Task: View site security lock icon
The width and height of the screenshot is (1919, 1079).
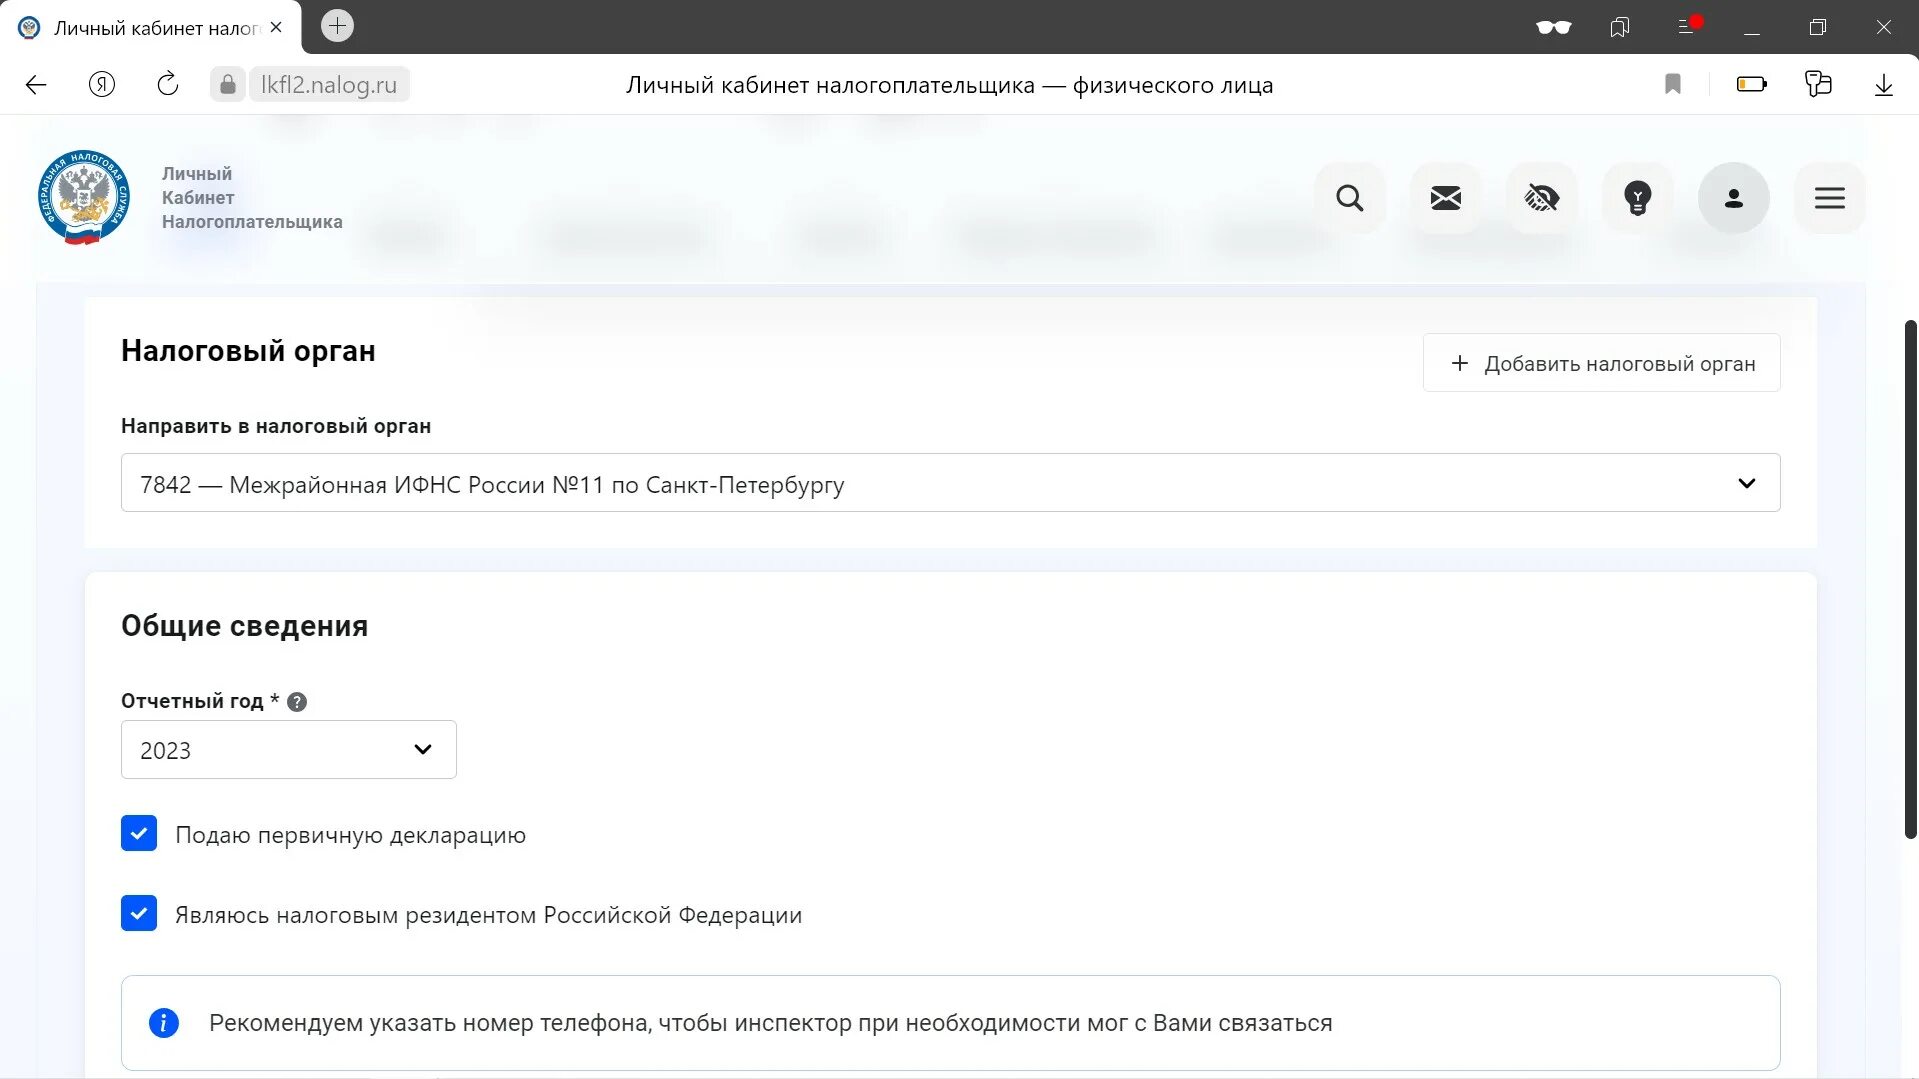Action: coord(228,85)
